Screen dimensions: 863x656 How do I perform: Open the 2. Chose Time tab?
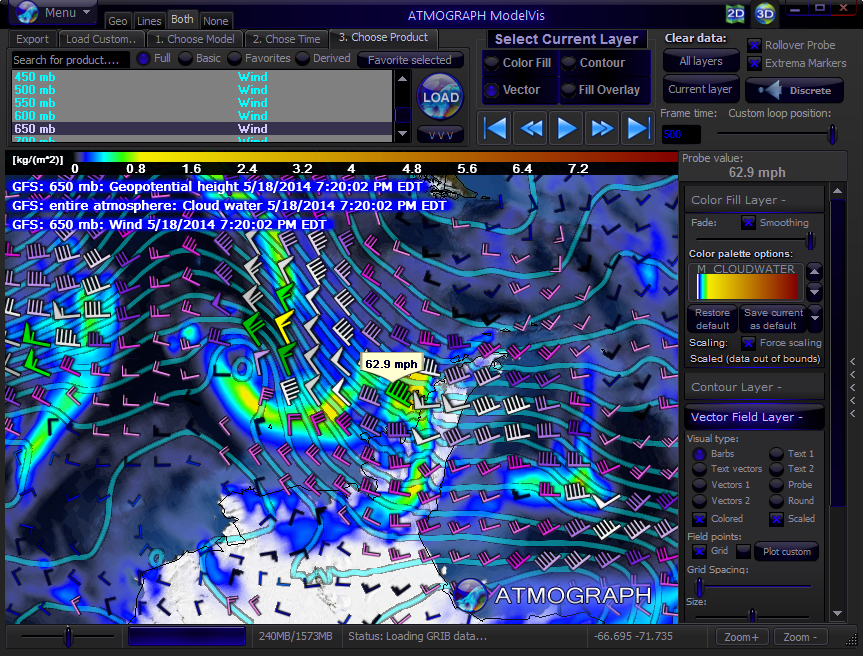pyautogui.click(x=286, y=39)
